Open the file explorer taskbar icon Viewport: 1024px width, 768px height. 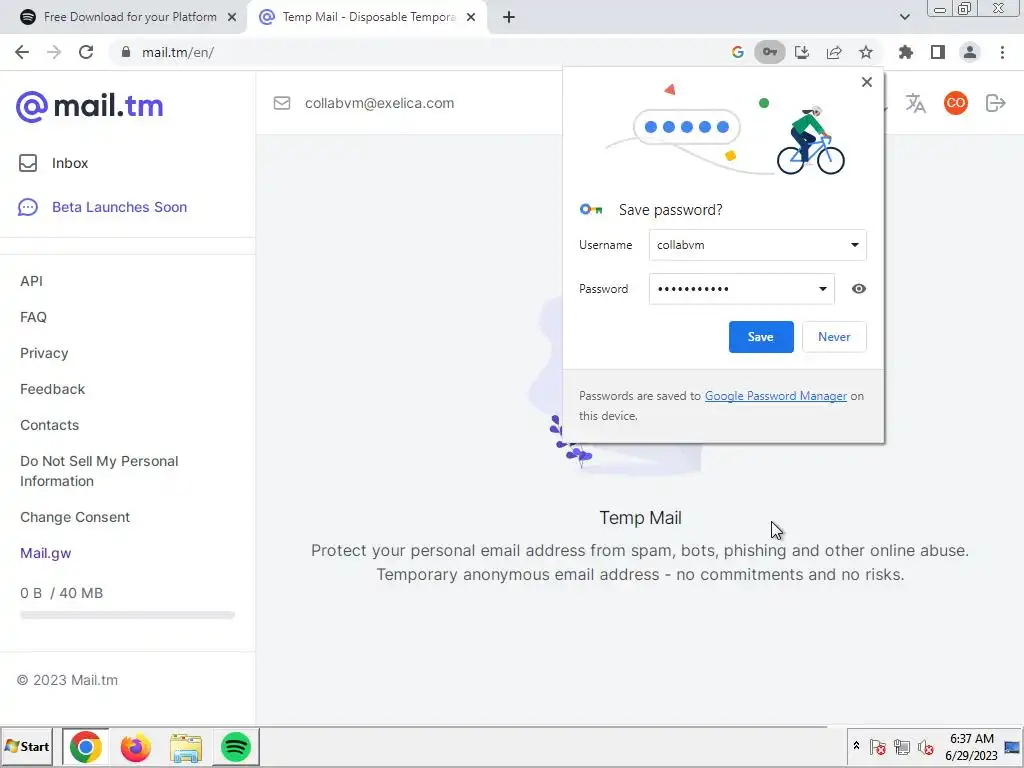tap(185, 747)
